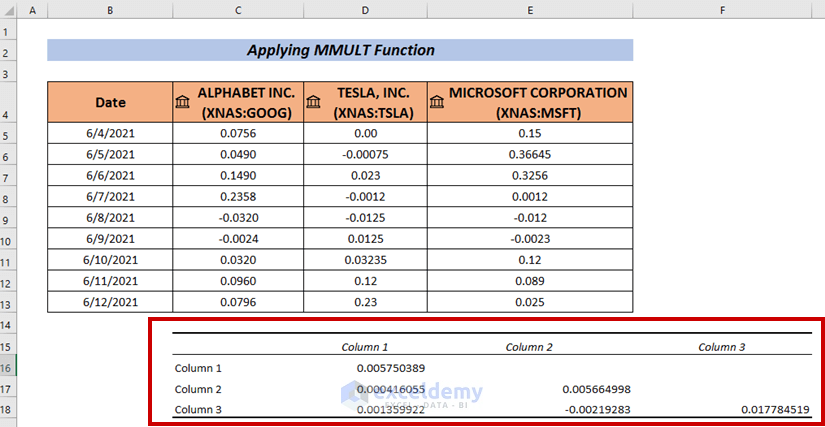Select column A header
This screenshot has width=825, height=427.
(32, 10)
